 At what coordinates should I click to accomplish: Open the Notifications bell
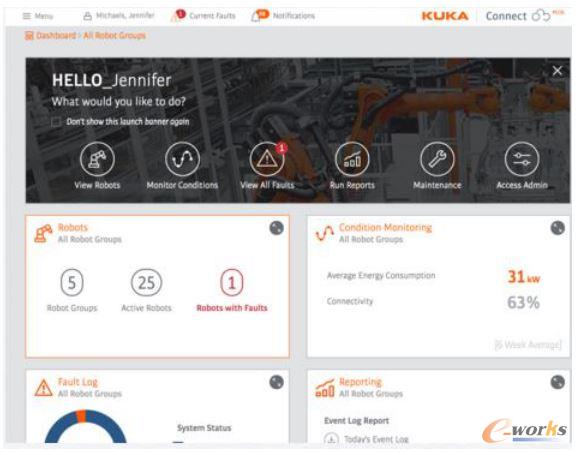(x=283, y=16)
